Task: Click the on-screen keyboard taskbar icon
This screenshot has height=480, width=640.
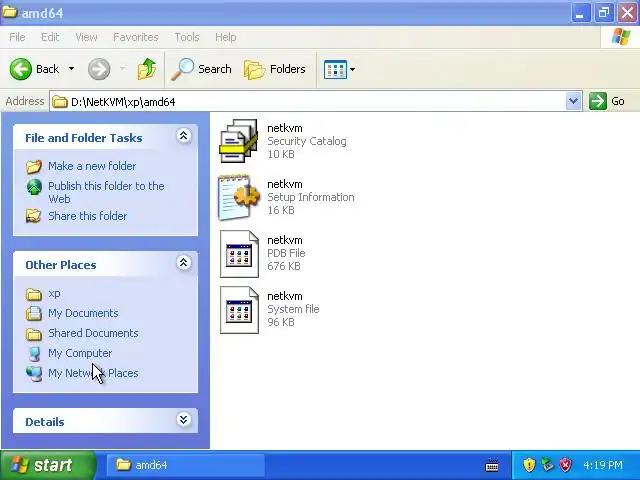Action: (492, 465)
